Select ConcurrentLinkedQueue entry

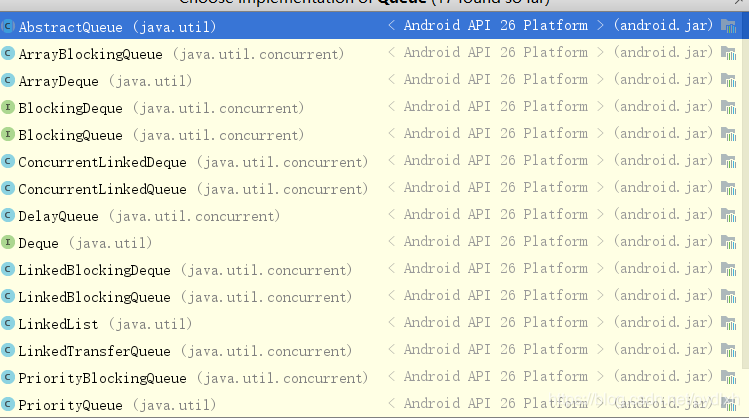pyautogui.click(x=371, y=188)
